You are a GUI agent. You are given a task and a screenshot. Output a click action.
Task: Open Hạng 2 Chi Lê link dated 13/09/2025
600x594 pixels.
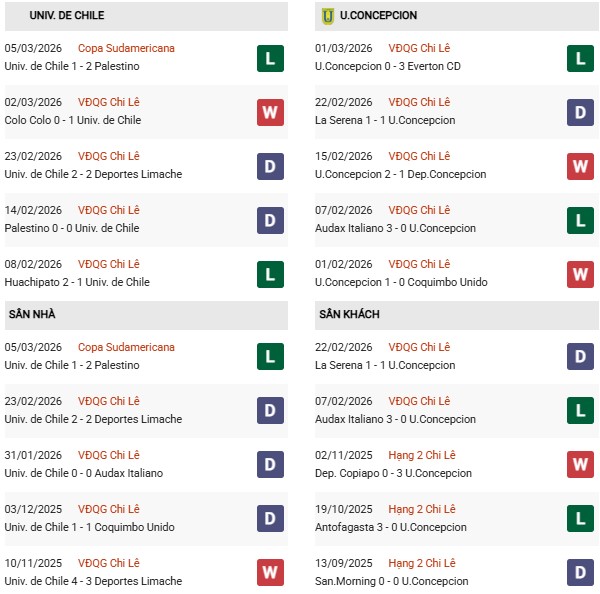coord(422,563)
